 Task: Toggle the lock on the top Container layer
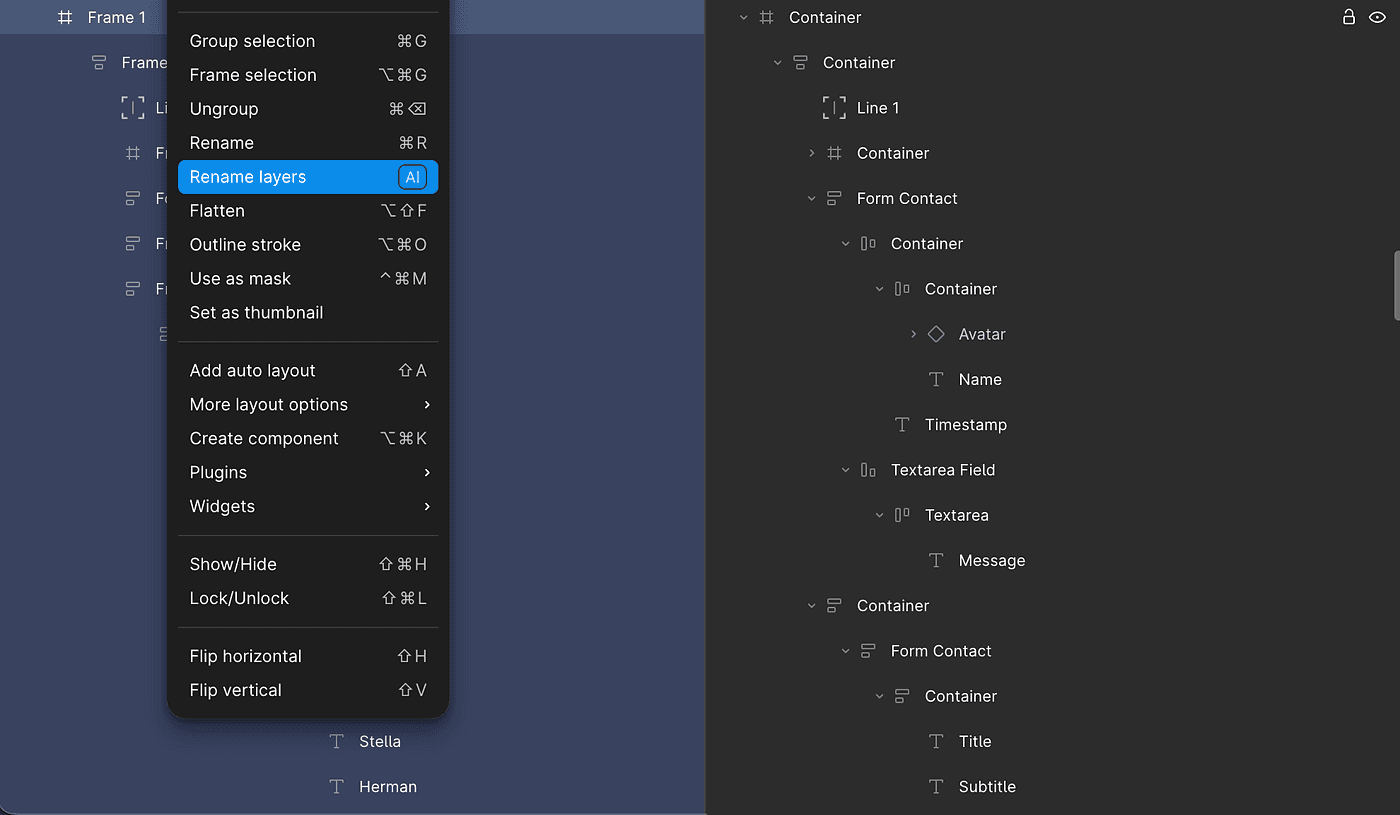[x=1349, y=17]
